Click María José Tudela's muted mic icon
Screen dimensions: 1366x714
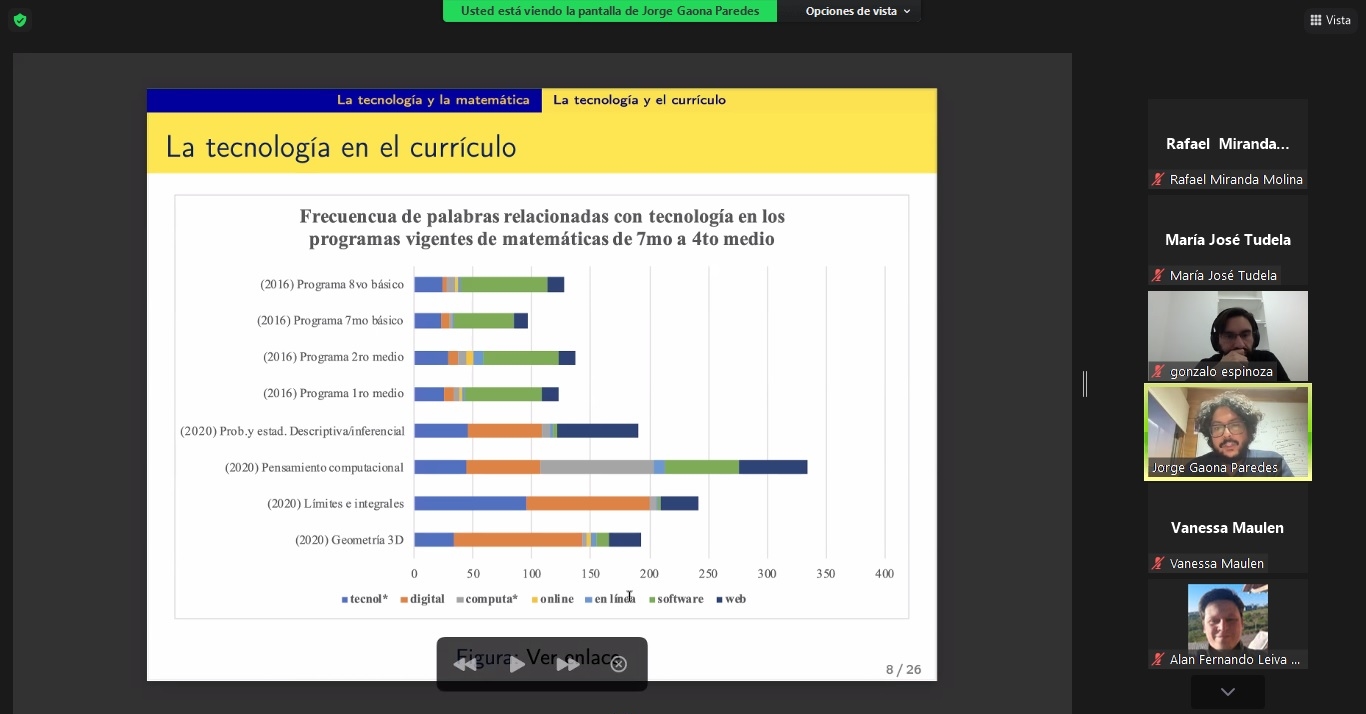click(1158, 276)
